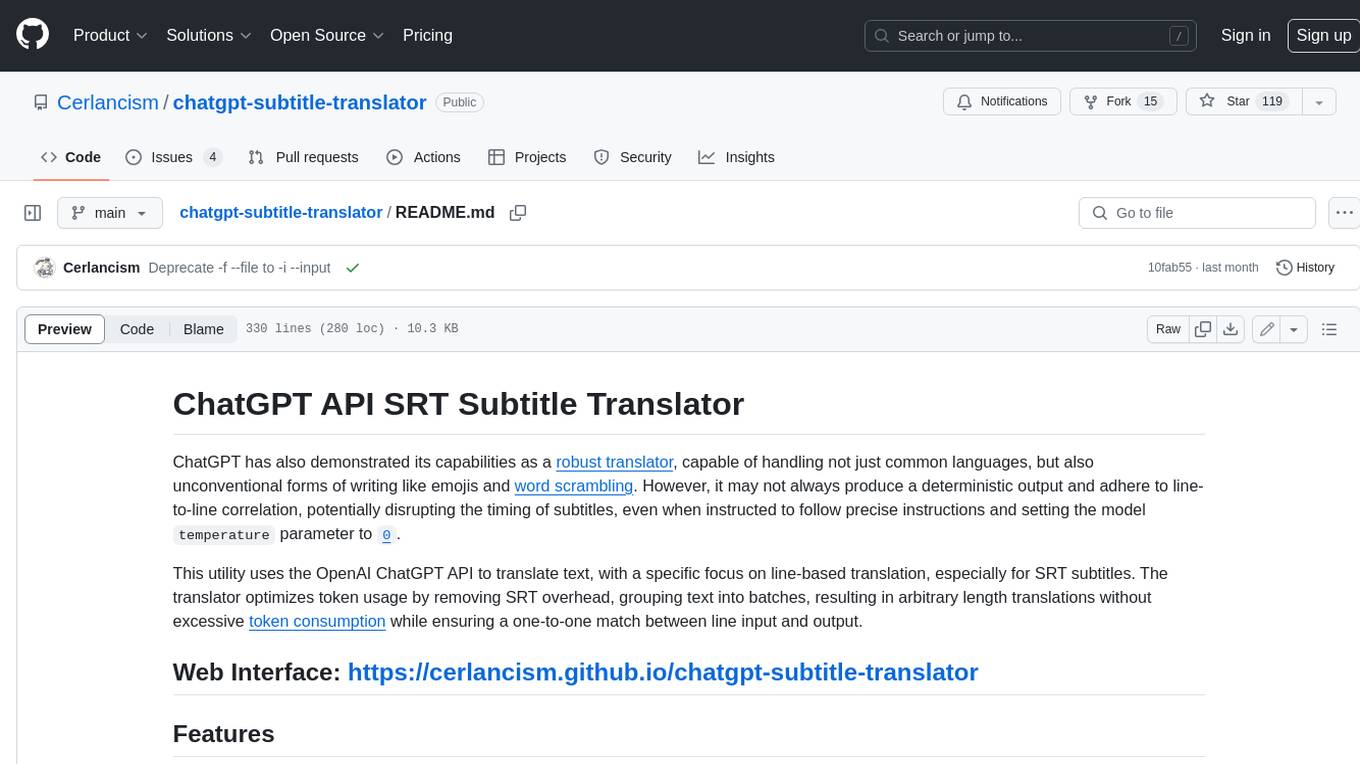Select the Preview view

[x=65, y=329]
